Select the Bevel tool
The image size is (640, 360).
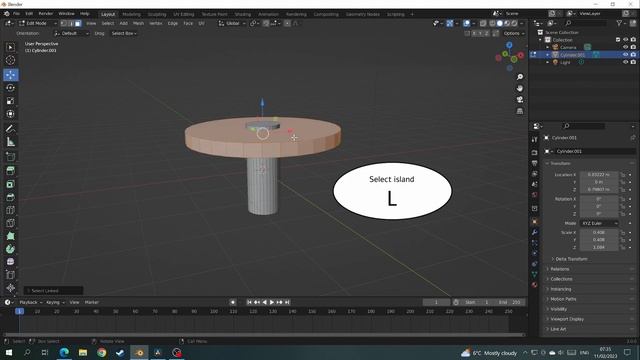tap(11, 197)
